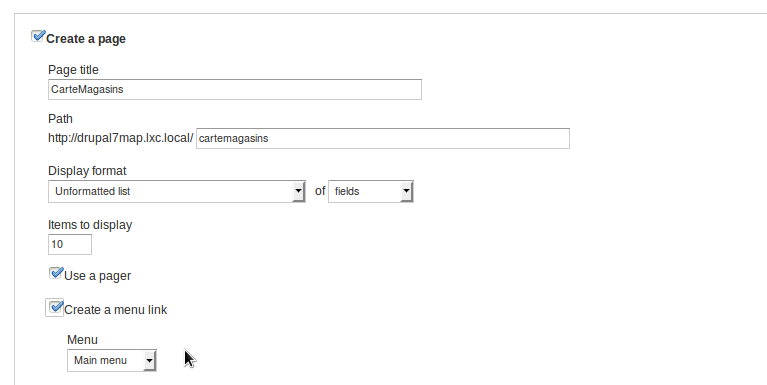Click the arrow on Unformatted list dropdown
The width and height of the screenshot is (767, 385).
[x=298, y=192]
